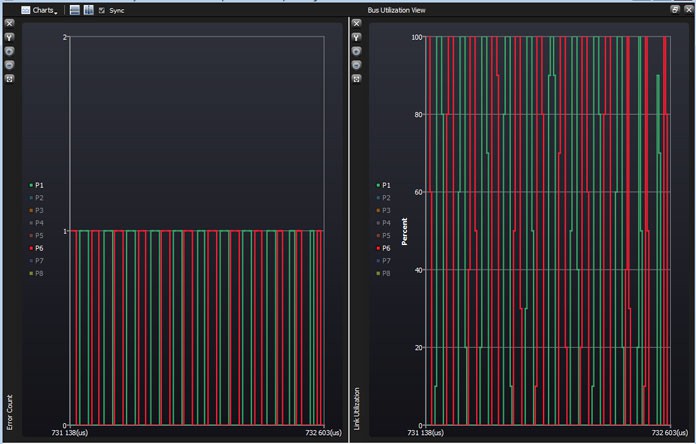Toggle P3 series in Link Utilization legend
696x444 pixels.
coord(384,210)
